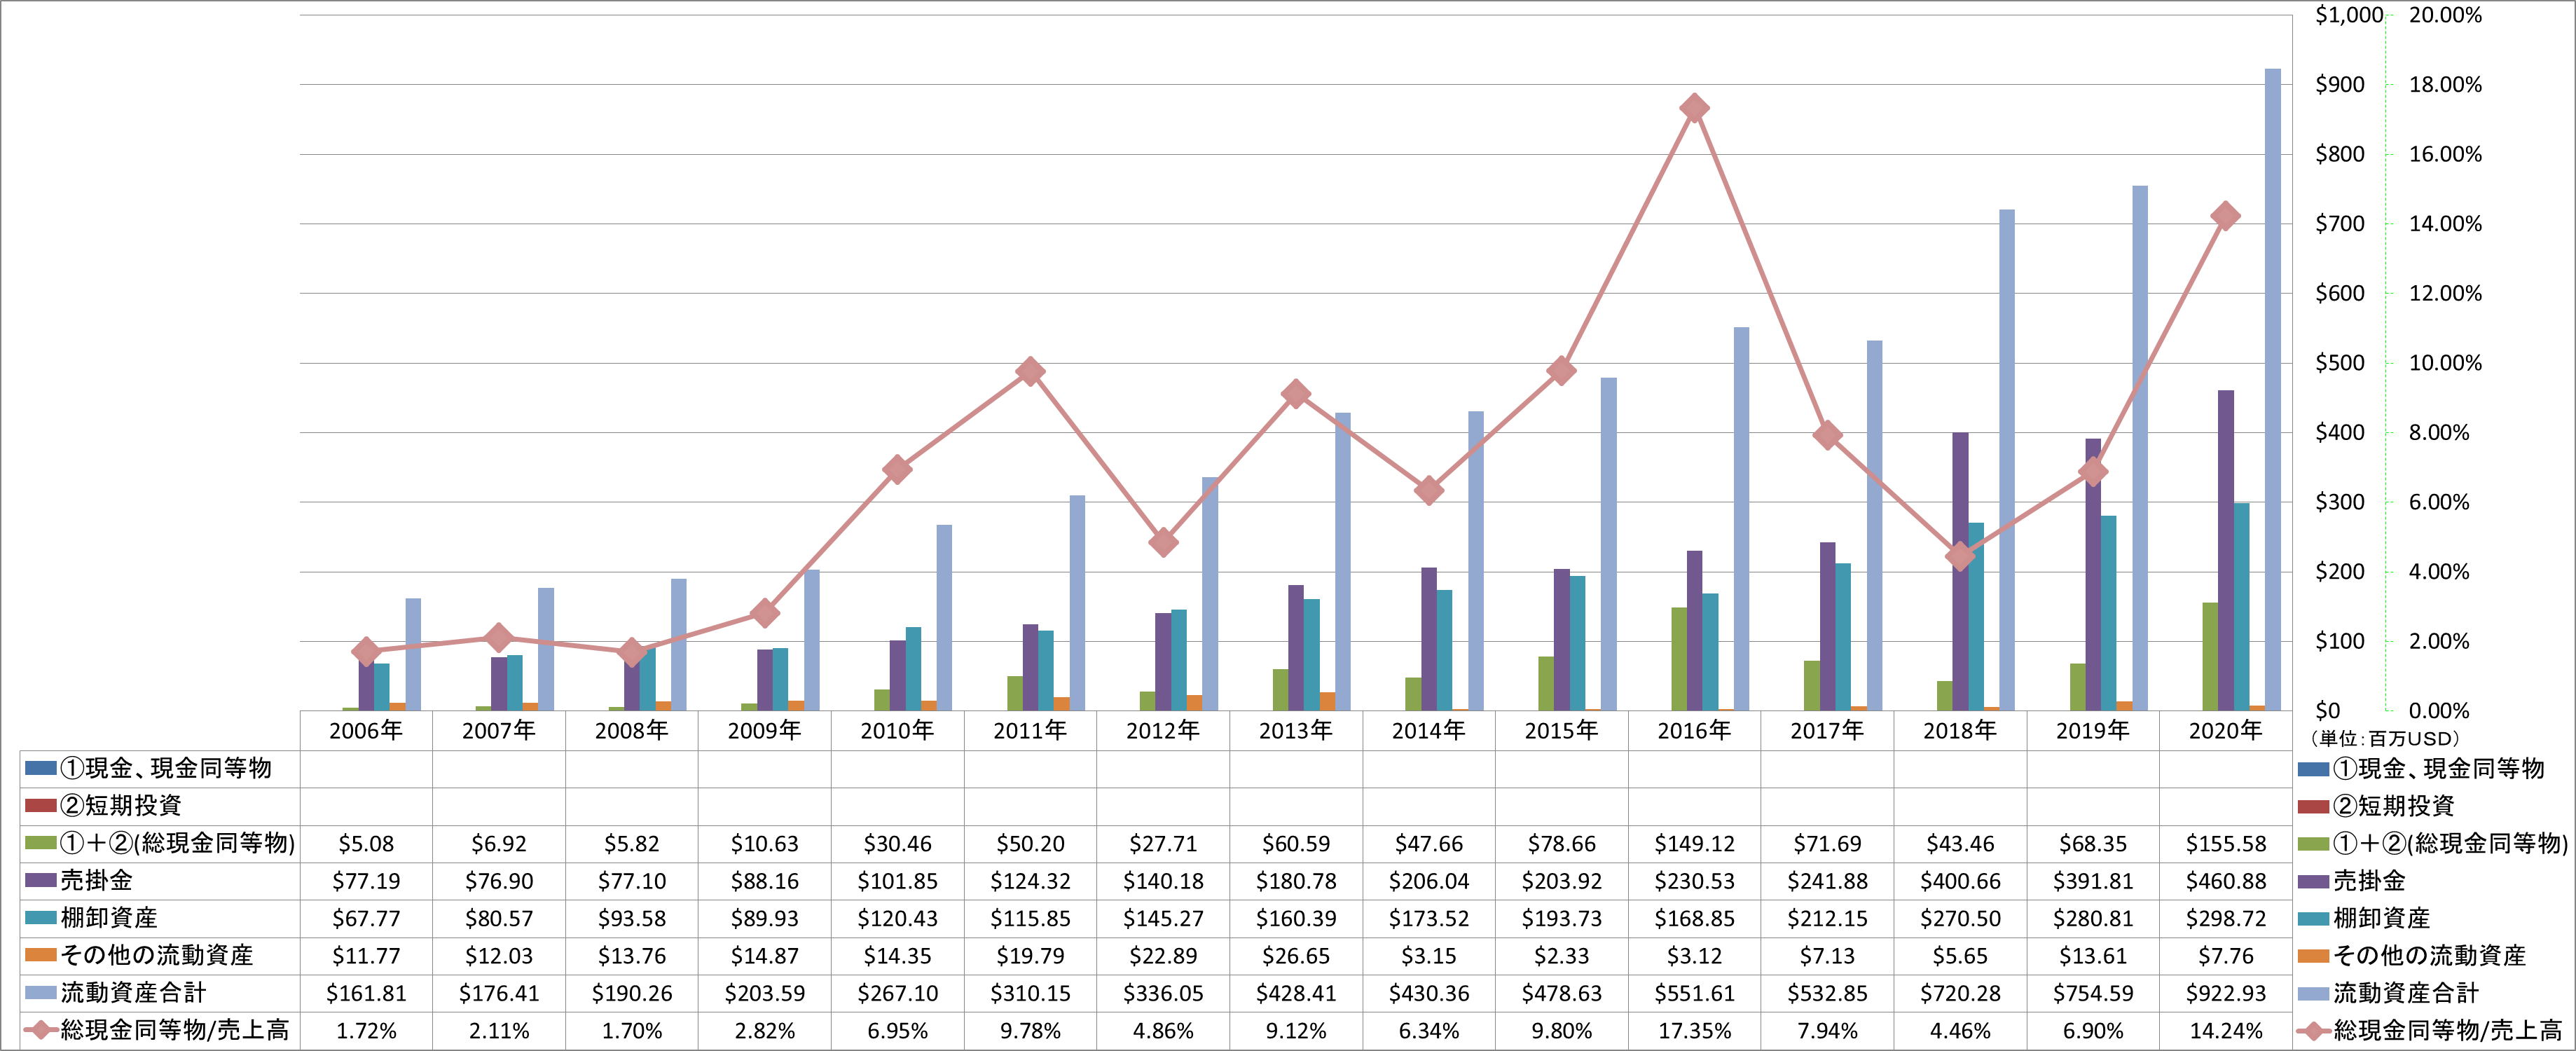Click the green swatch of ①+②(総現金同等物) table row
Viewport: 2576px width, 1051px height.
[x=40, y=843]
